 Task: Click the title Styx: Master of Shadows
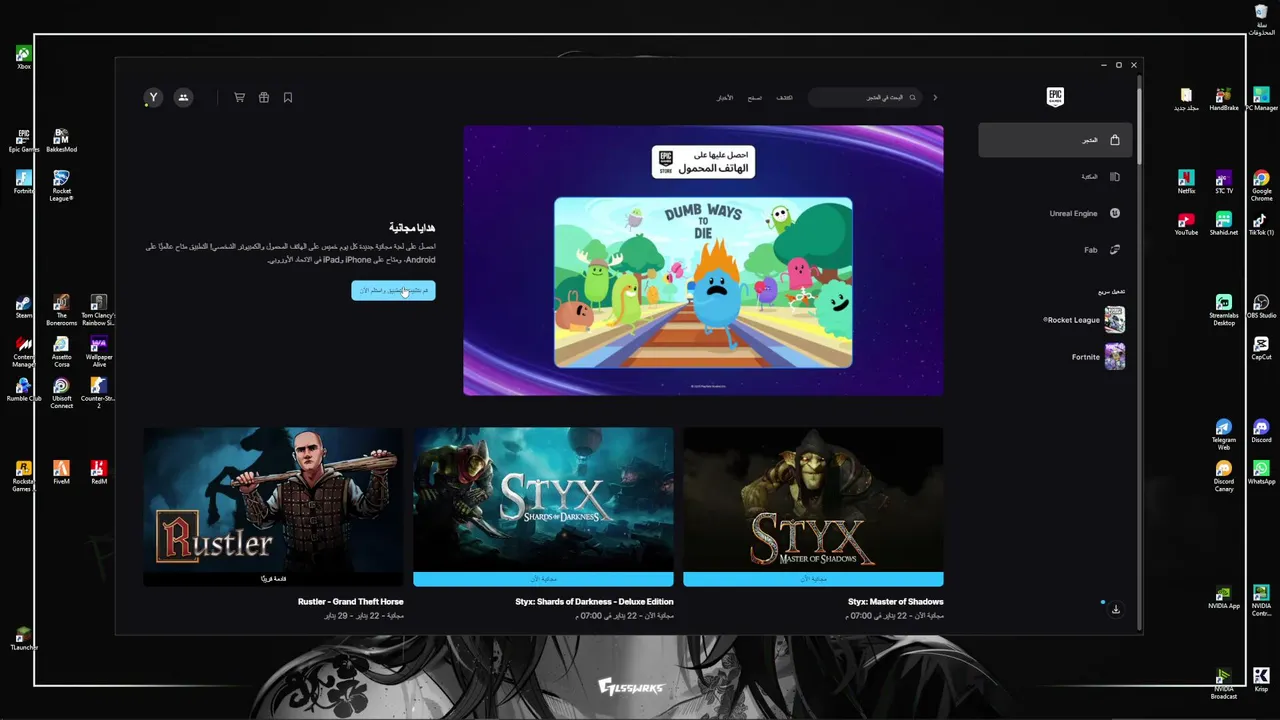coord(896,602)
